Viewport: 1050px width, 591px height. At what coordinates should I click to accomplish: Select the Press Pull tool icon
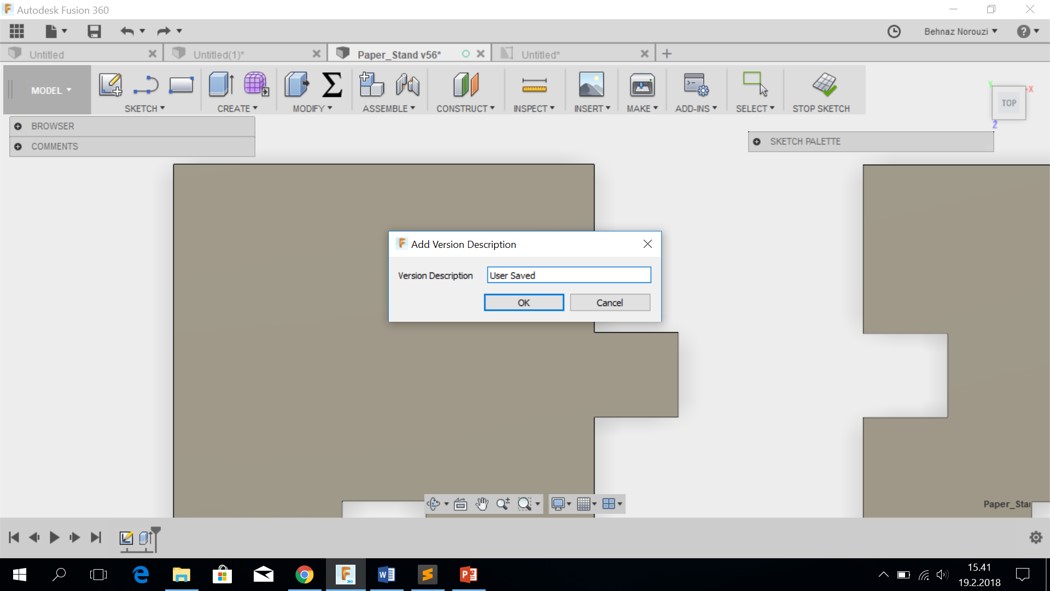[x=297, y=85]
